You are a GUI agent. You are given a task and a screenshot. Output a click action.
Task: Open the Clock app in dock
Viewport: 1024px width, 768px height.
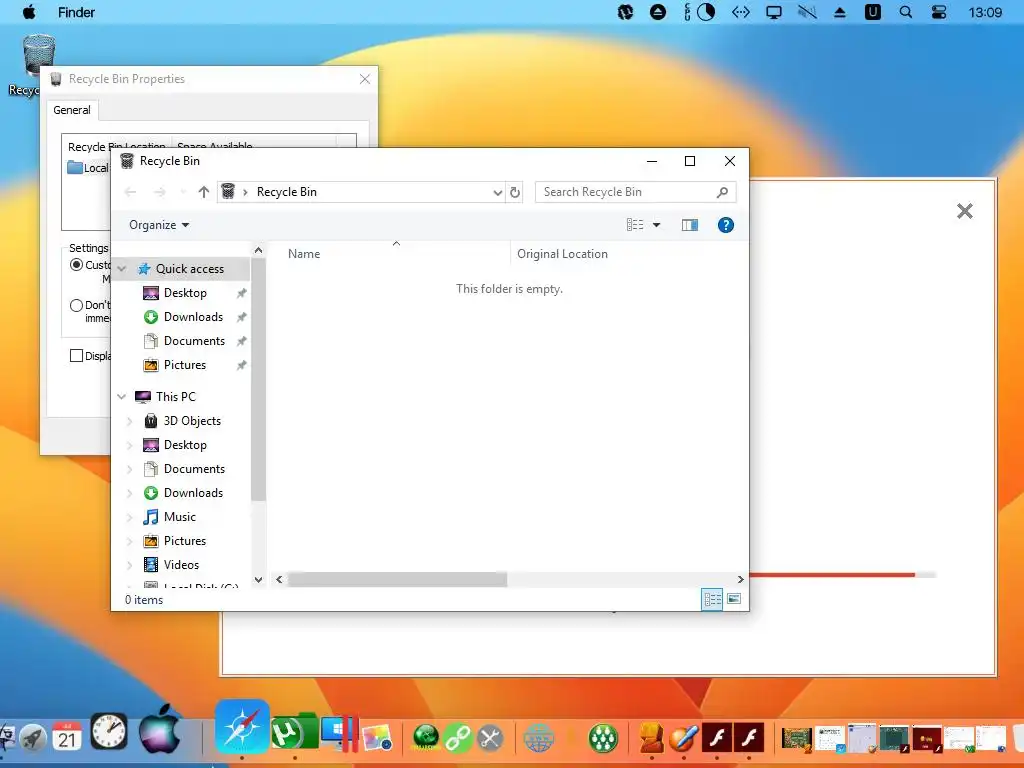pyautogui.click(x=109, y=731)
